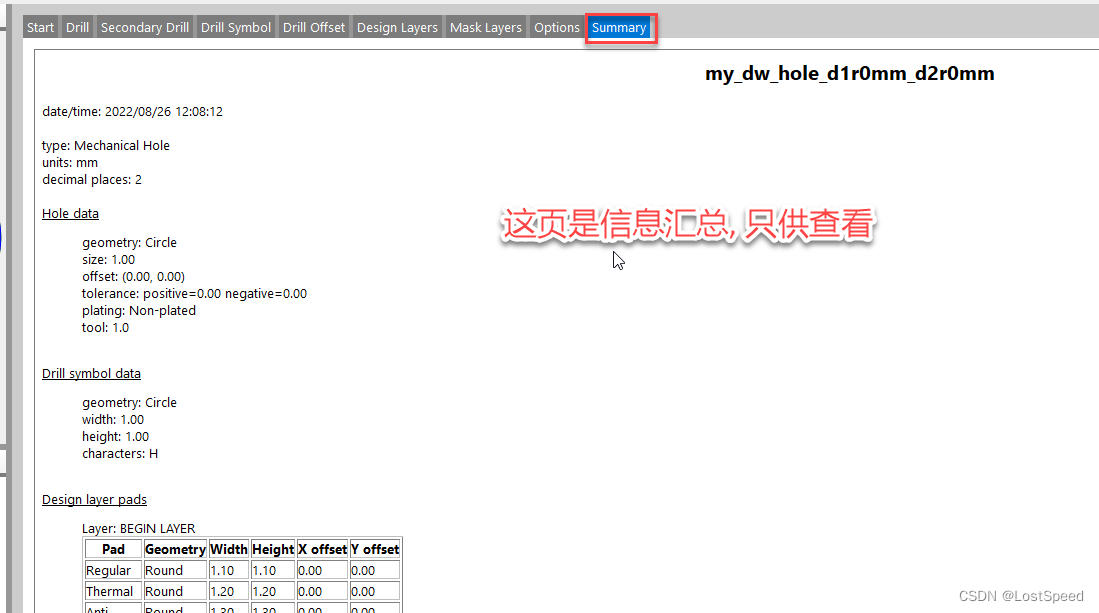
Task: Click the Geometry column header
Action: pos(175,549)
